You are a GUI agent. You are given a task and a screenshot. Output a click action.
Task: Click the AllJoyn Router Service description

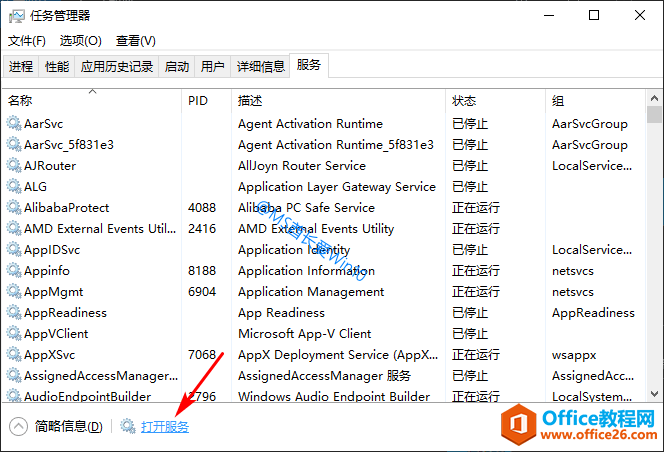302,166
